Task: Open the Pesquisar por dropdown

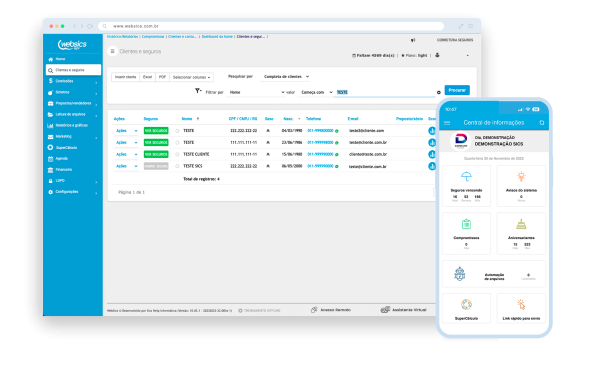Action: (x=286, y=77)
